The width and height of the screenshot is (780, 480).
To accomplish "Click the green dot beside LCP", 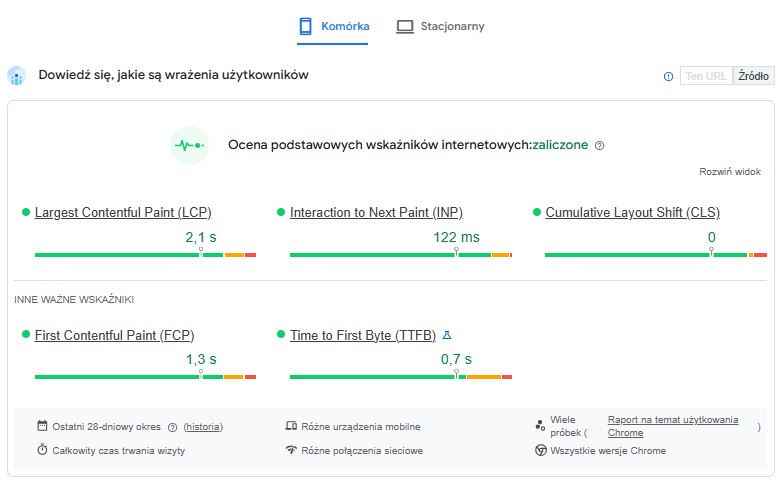I will (26, 212).
